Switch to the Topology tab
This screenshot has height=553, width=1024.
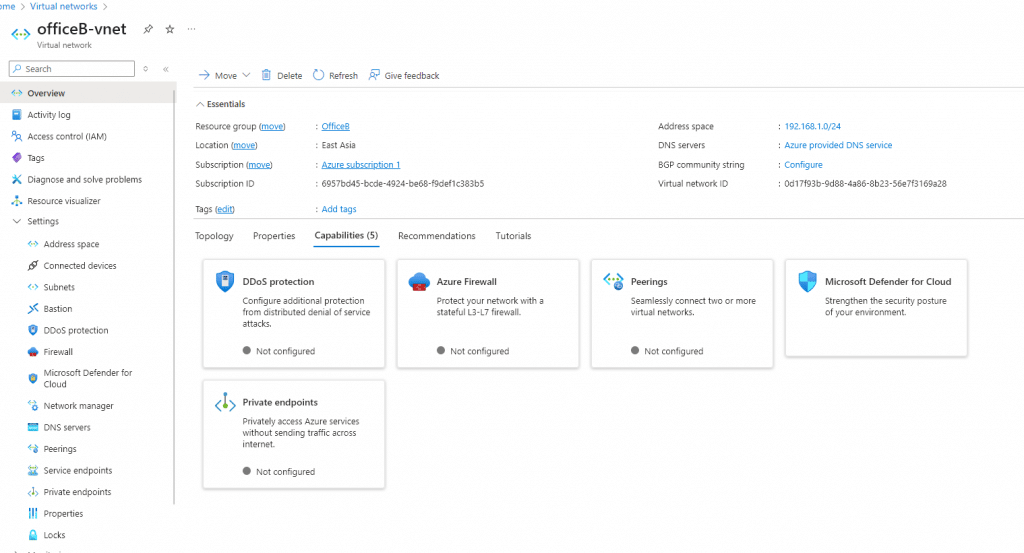pyautogui.click(x=214, y=236)
